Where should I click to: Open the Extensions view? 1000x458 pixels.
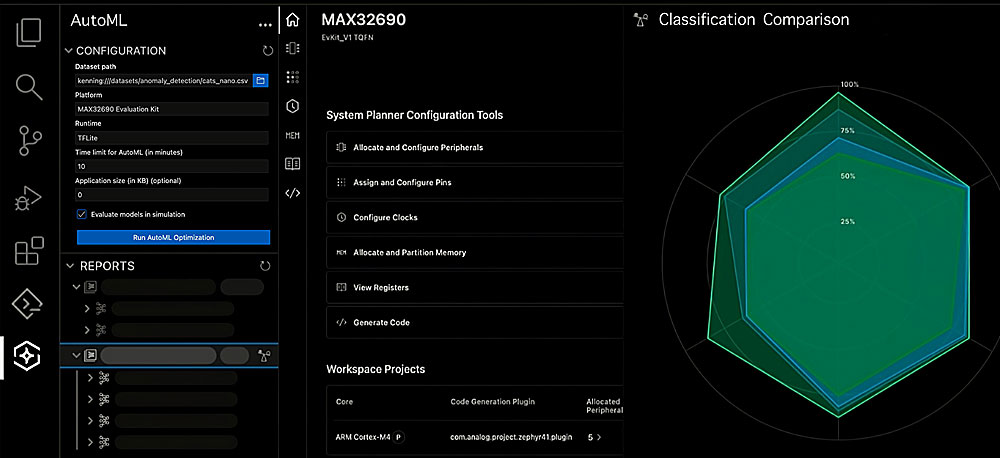point(29,250)
